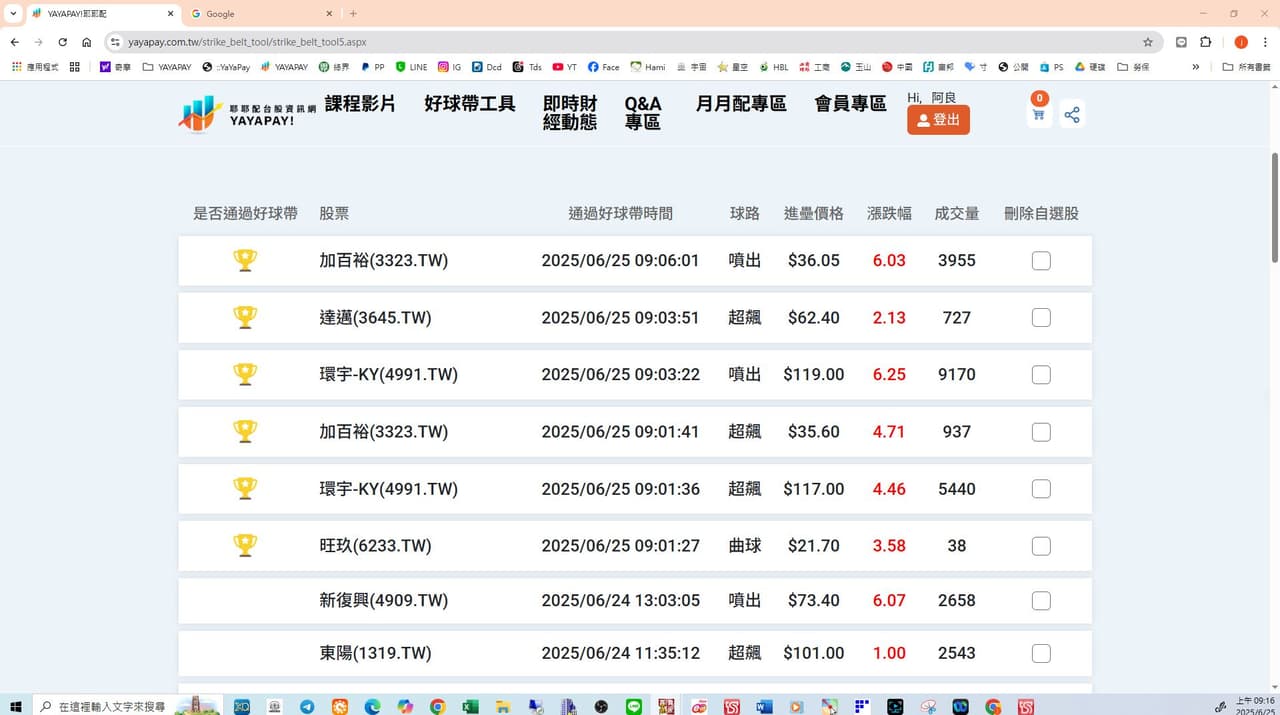This screenshot has width=1280, height=715.
Task: Click the 漲跌幅 column header
Action: [889, 213]
